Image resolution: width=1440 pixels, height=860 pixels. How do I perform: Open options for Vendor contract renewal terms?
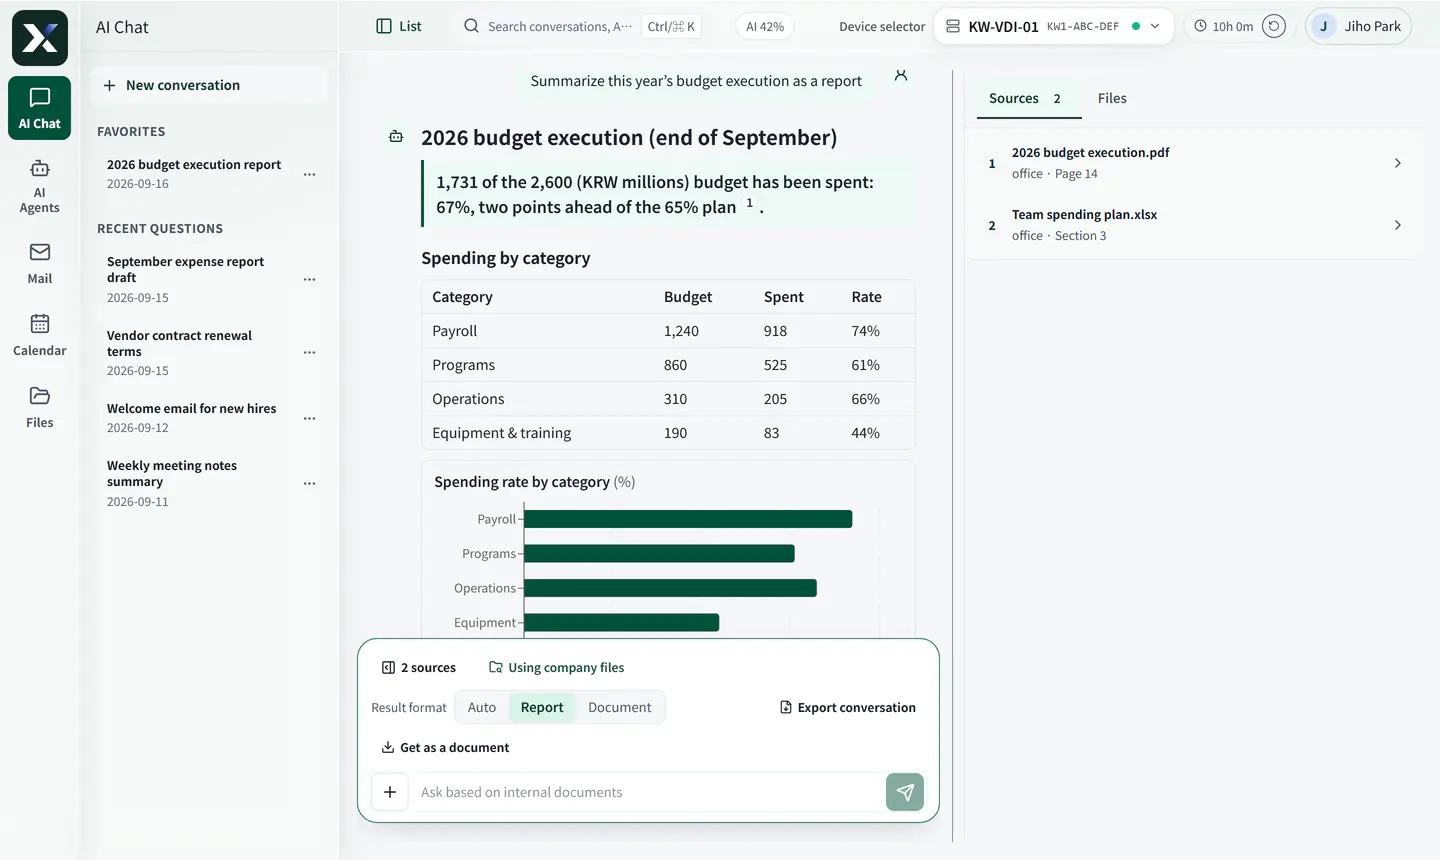310,352
